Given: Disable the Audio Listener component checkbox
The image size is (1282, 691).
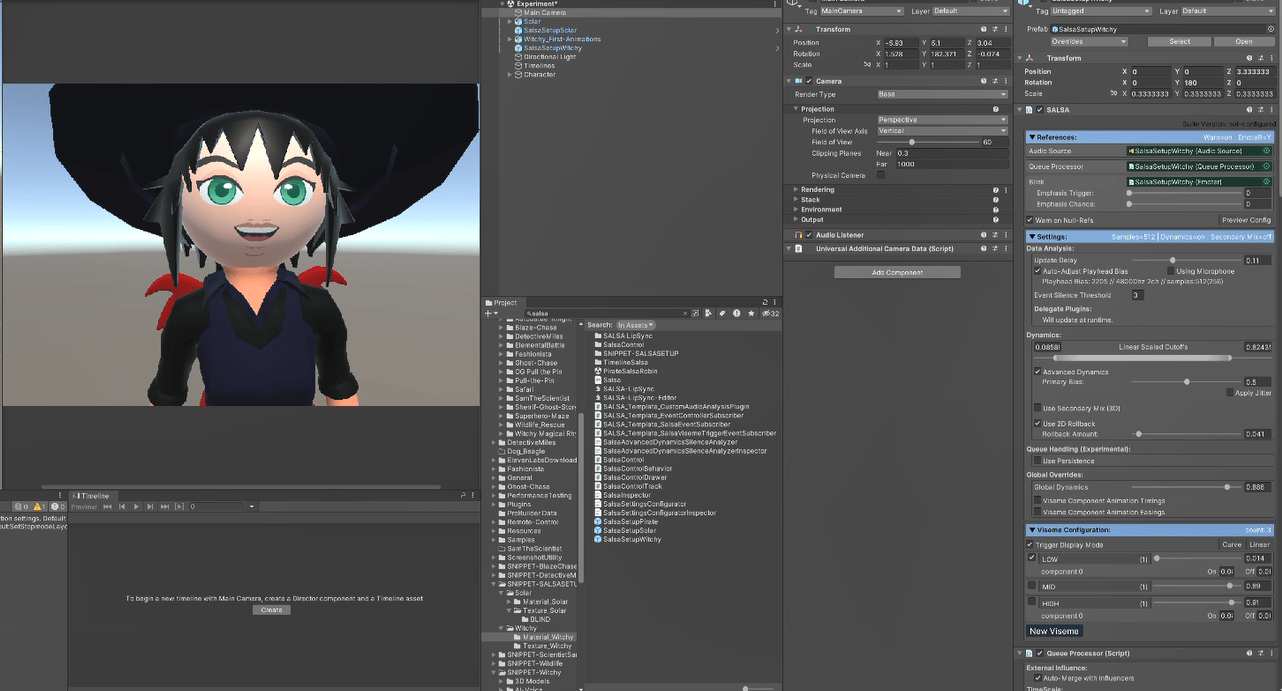Looking at the screenshot, I should tap(810, 235).
